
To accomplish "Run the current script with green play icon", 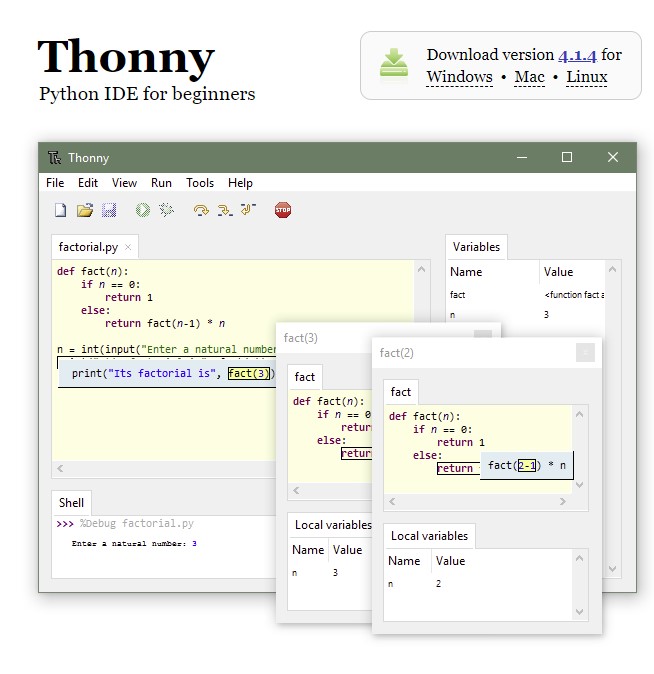I will (143, 210).
